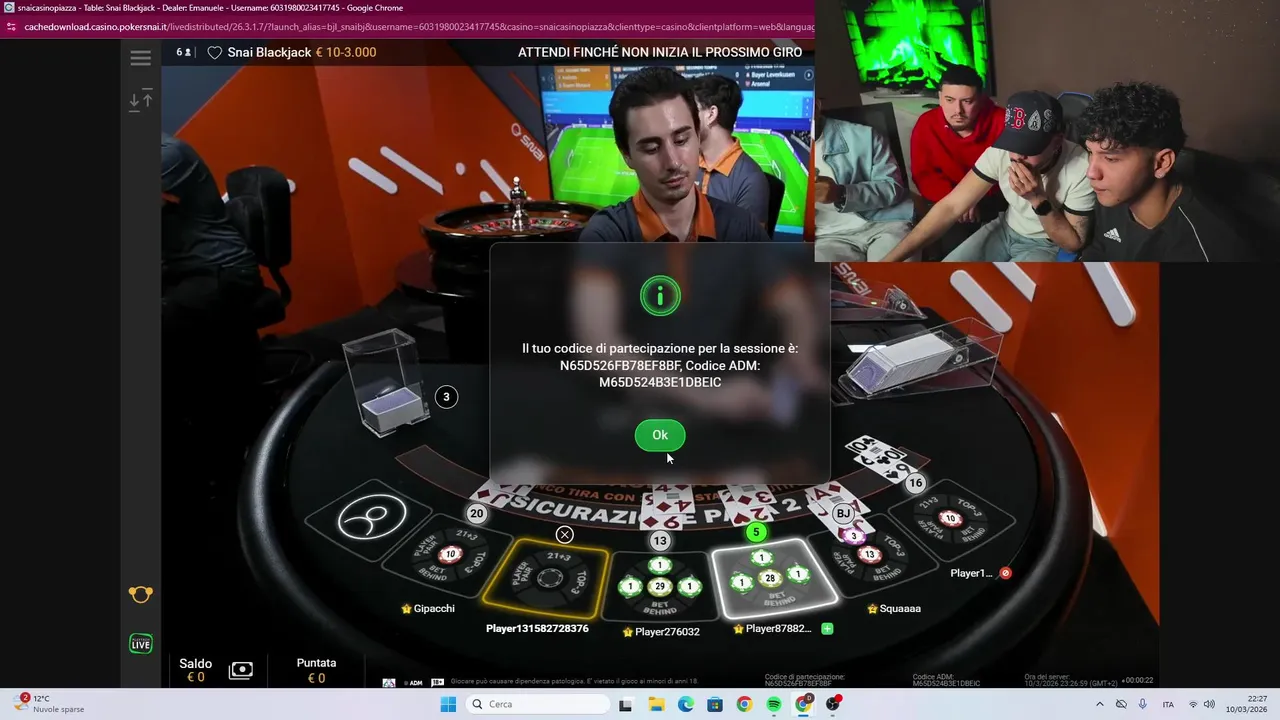
Task: Click the 13 chip on Squaaaa's seat
Action: coord(869,554)
